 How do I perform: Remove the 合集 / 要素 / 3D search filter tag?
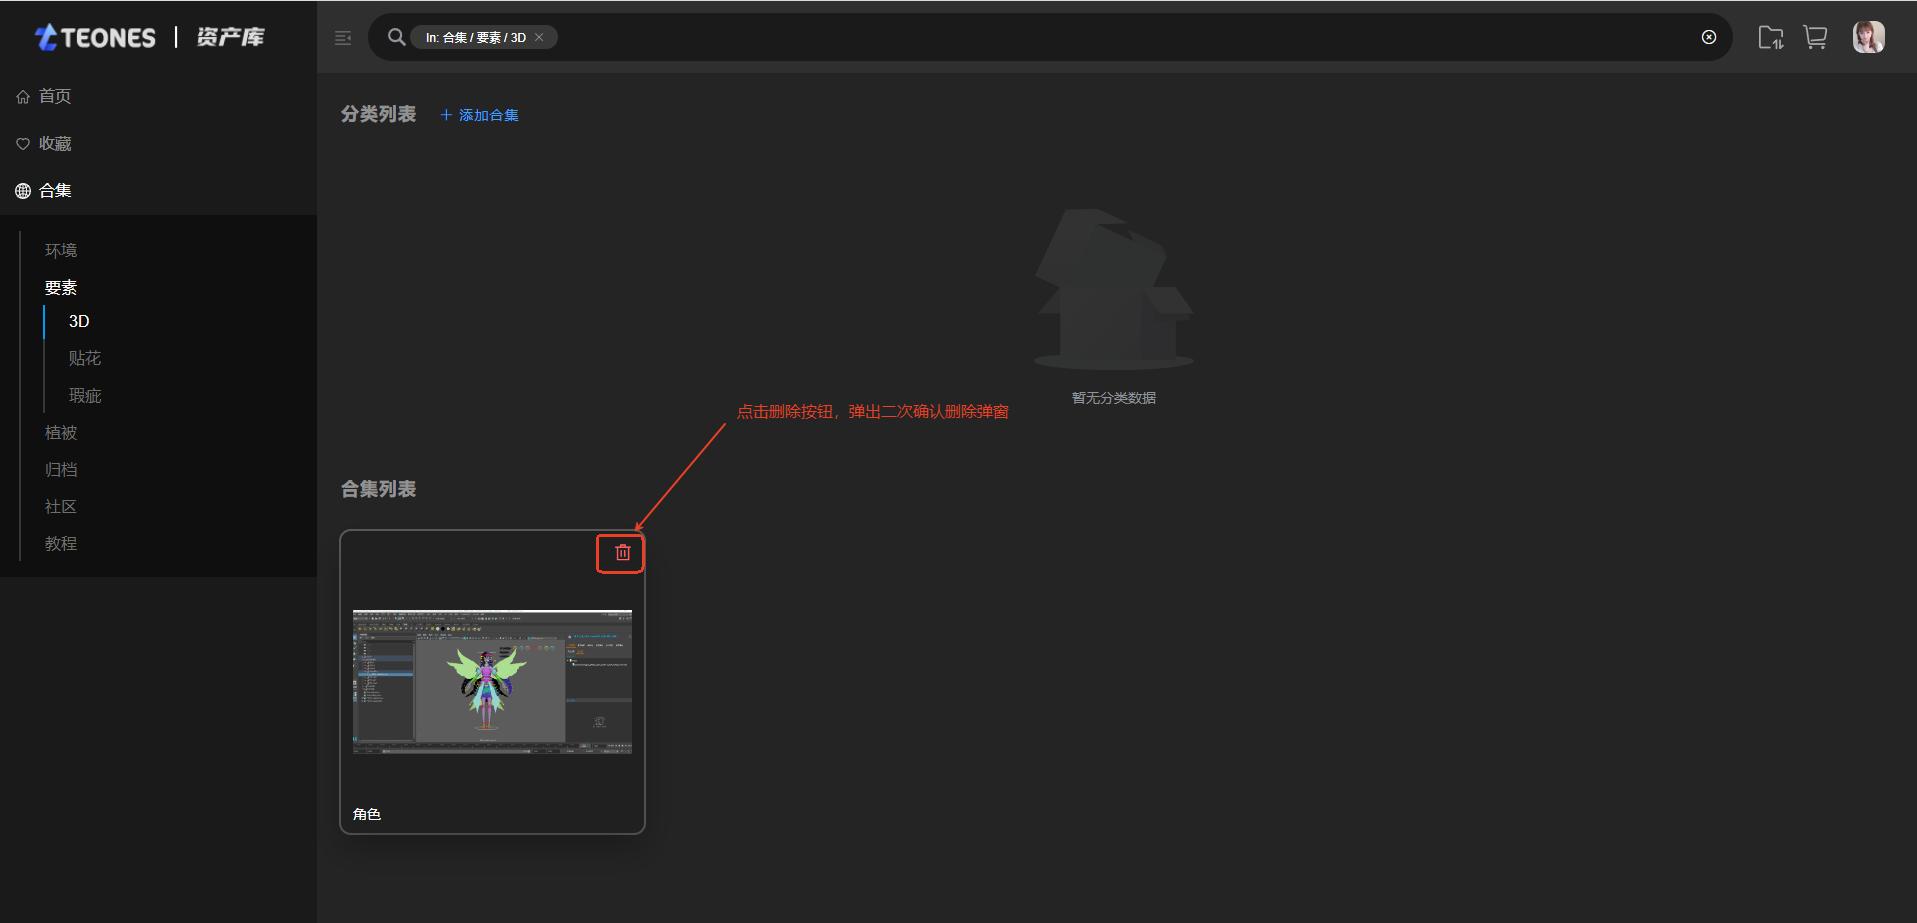(x=539, y=37)
